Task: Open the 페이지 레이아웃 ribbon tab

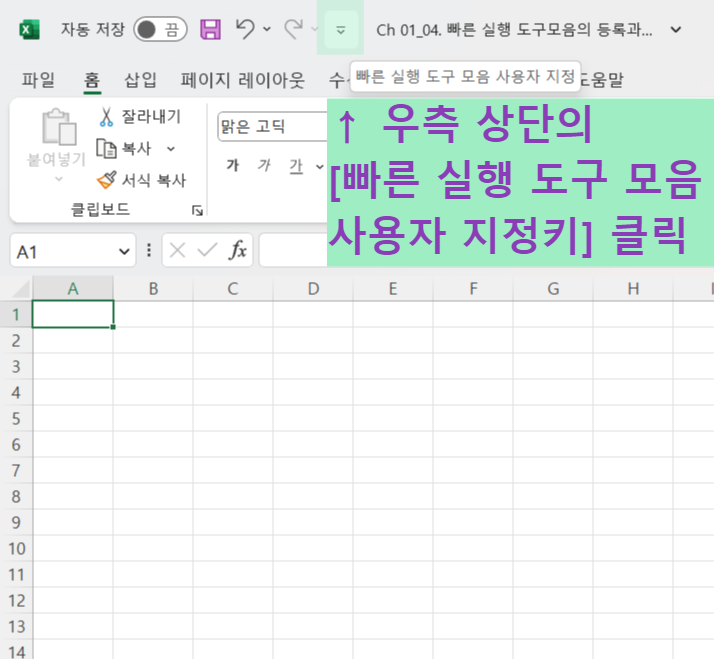Action: [243, 80]
